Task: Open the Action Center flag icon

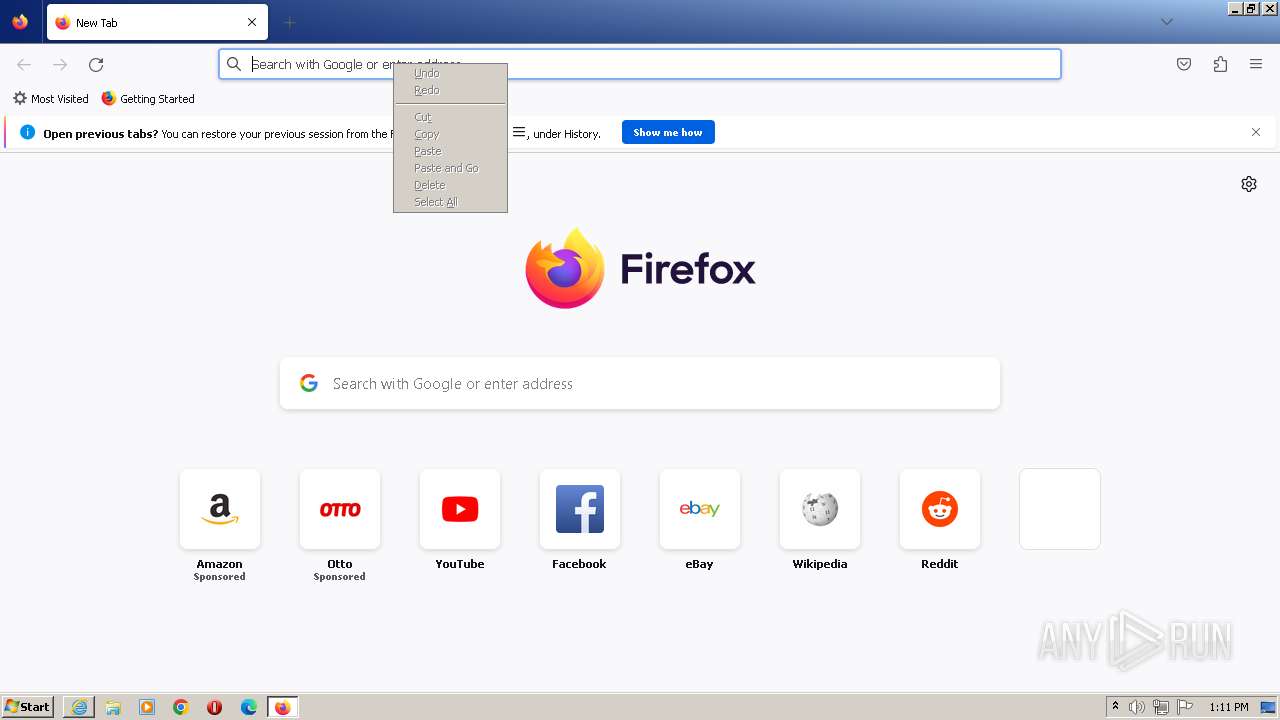Action: [1185, 707]
